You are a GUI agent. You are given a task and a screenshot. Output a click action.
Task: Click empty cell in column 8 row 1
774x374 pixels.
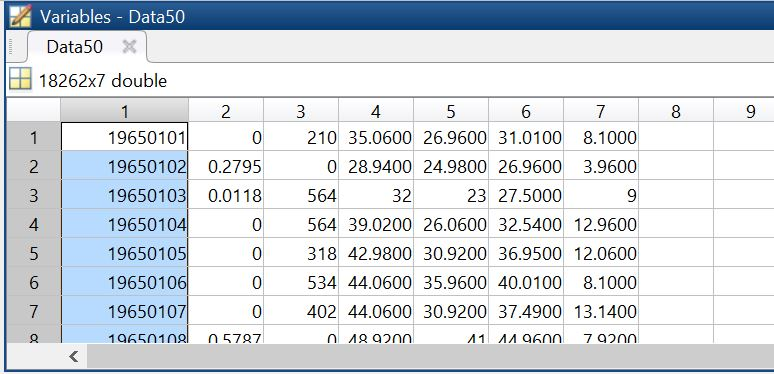pyautogui.click(x=676, y=137)
